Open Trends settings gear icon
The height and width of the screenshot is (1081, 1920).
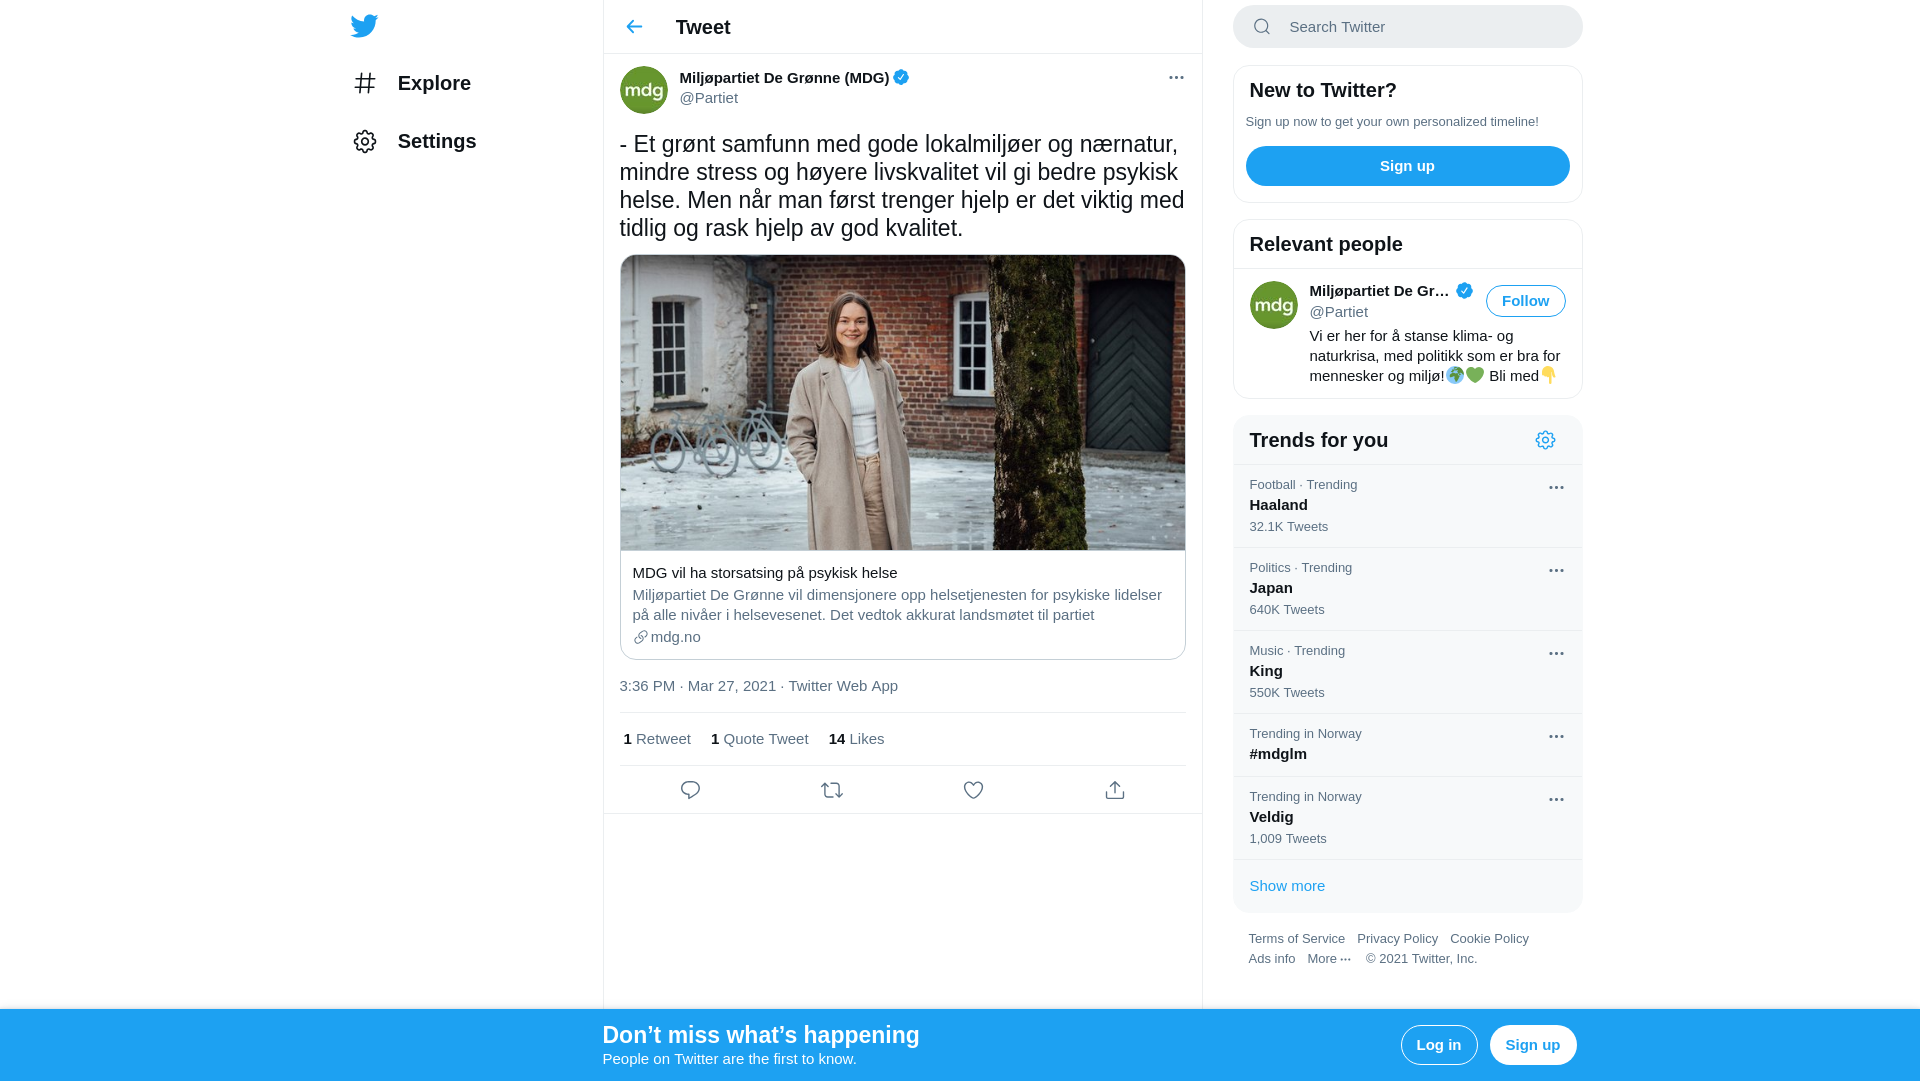(x=1545, y=440)
